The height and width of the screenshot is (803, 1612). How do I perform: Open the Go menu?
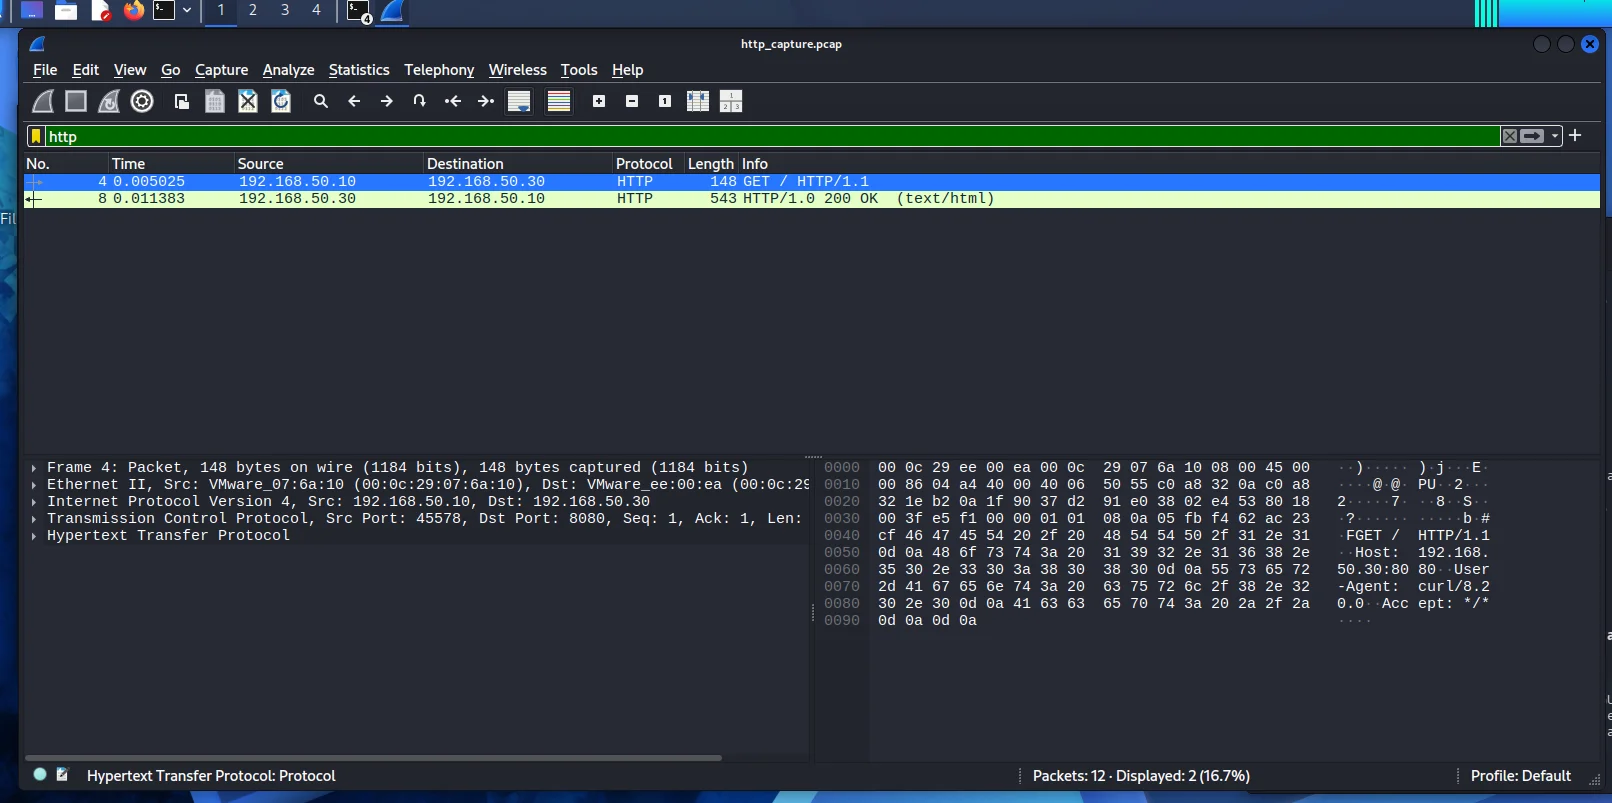[171, 70]
